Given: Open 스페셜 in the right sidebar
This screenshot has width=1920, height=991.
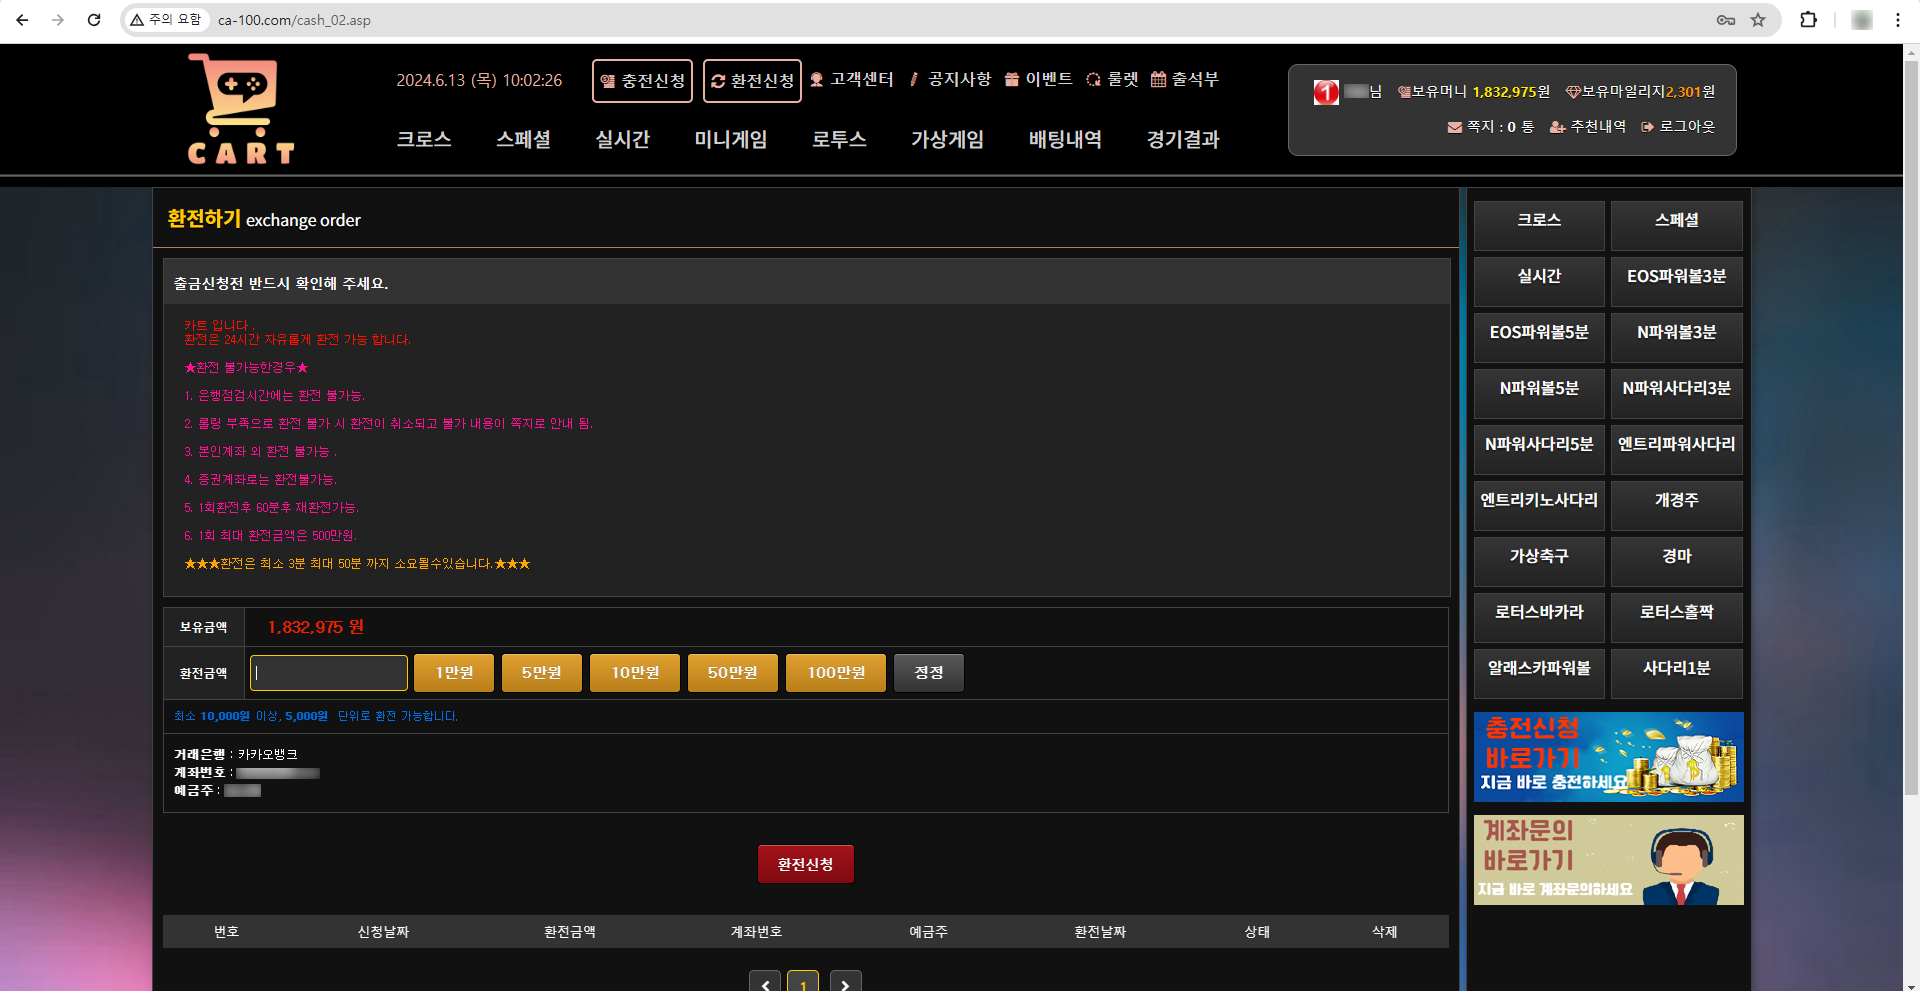Looking at the screenshot, I should tap(1677, 225).
